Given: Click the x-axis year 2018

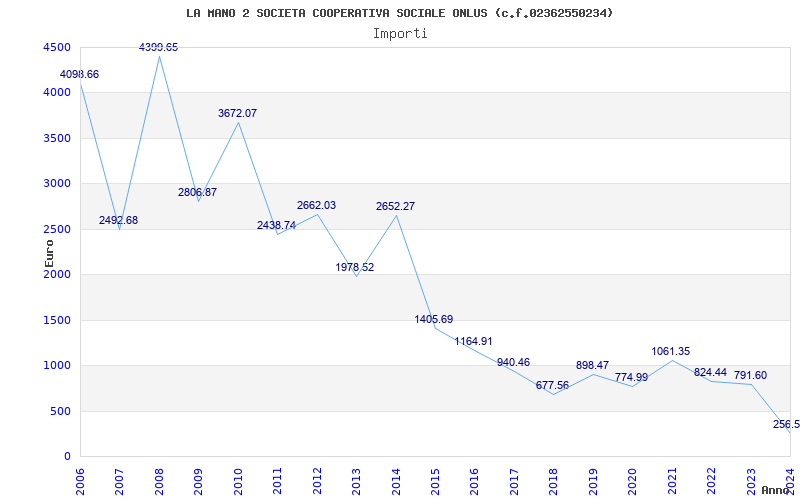Looking at the screenshot, I should 554,481.
